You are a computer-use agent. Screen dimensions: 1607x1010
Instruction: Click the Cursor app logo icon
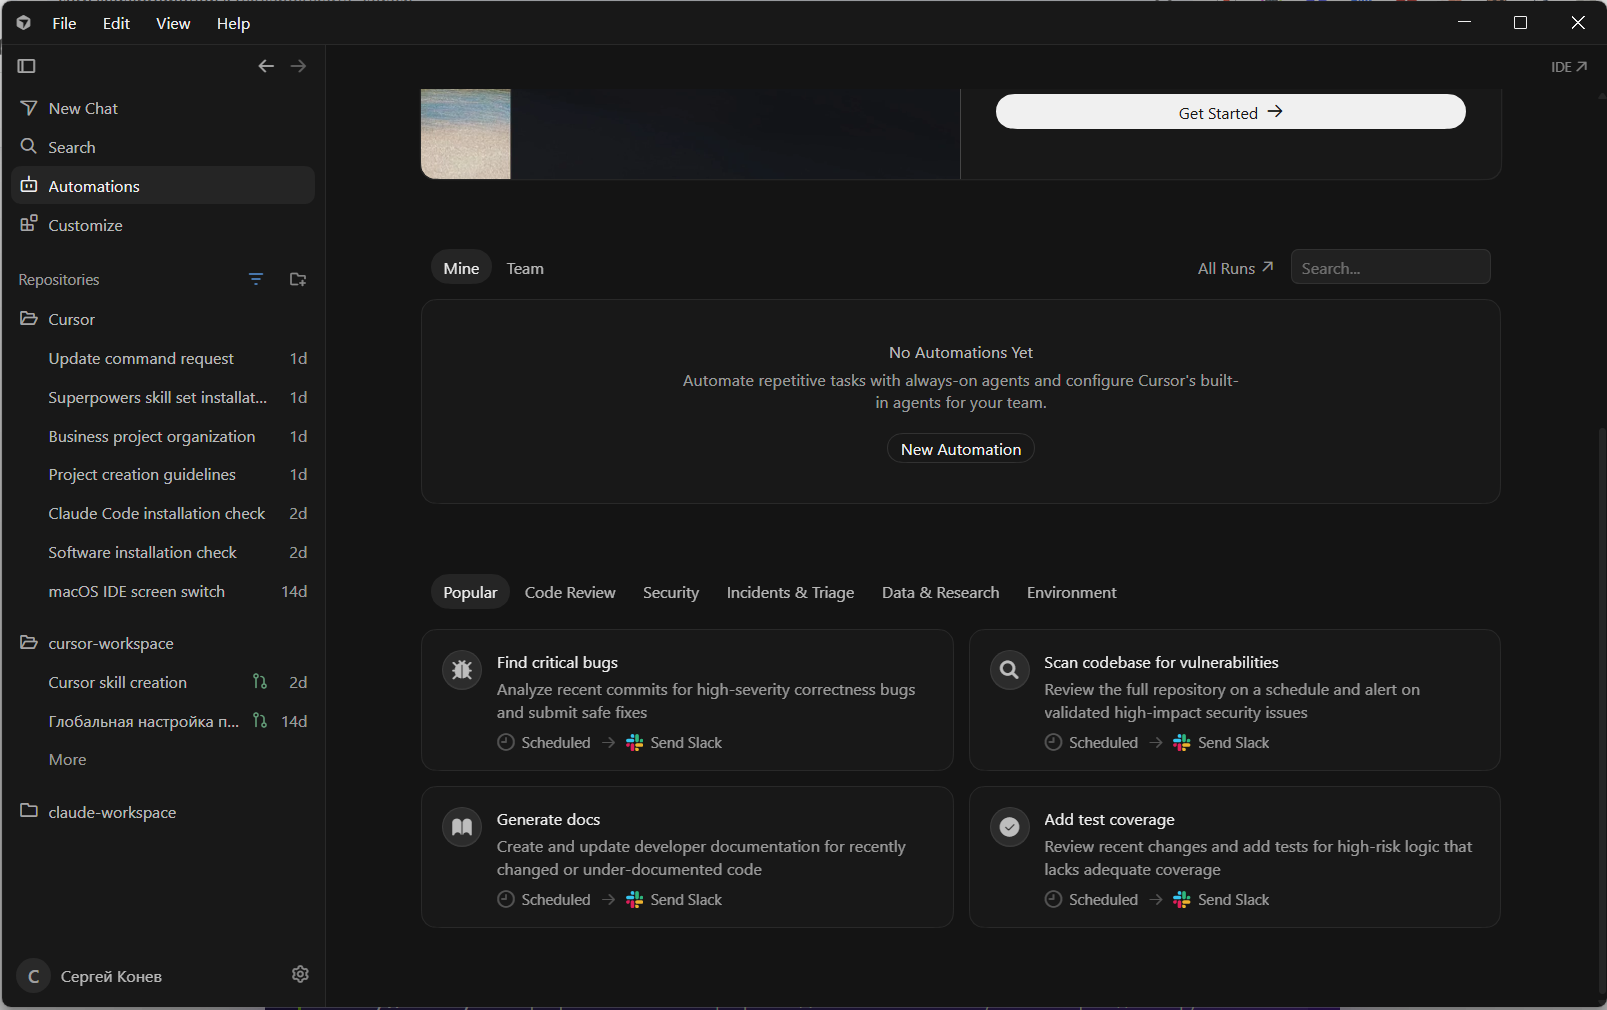(24, 23)
